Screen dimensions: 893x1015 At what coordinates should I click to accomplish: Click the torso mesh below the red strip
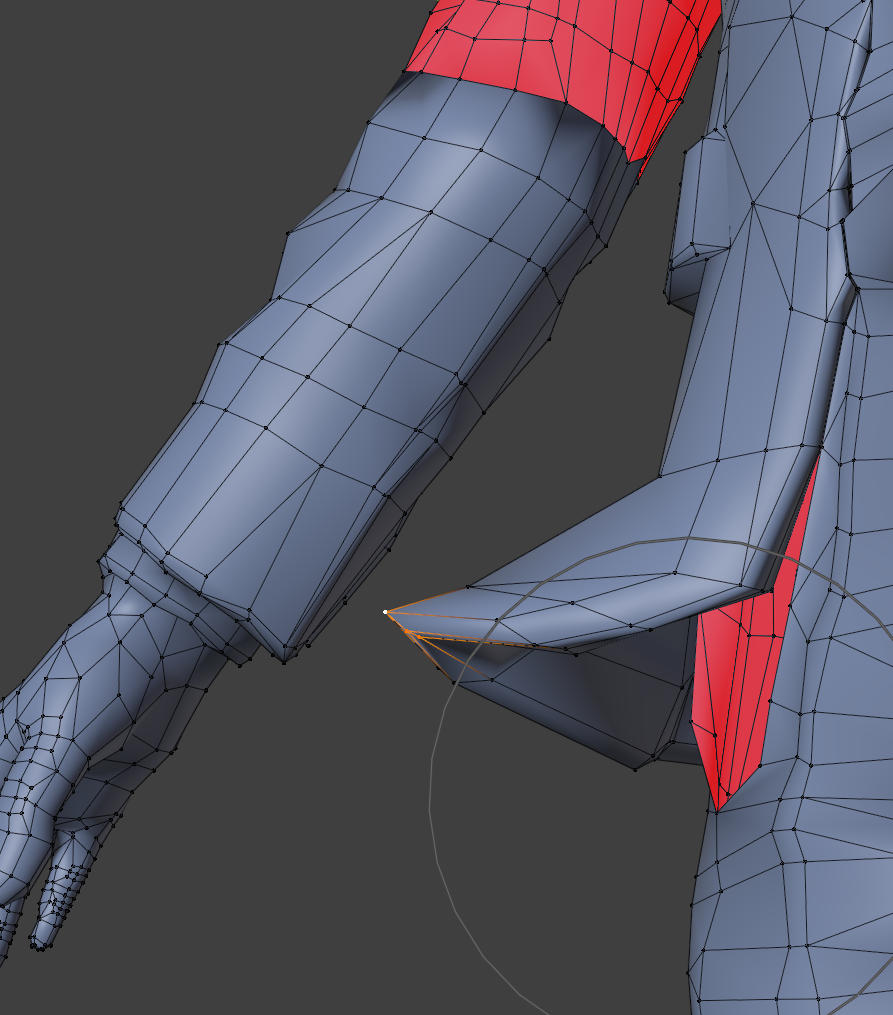click(x=790, y=900)
